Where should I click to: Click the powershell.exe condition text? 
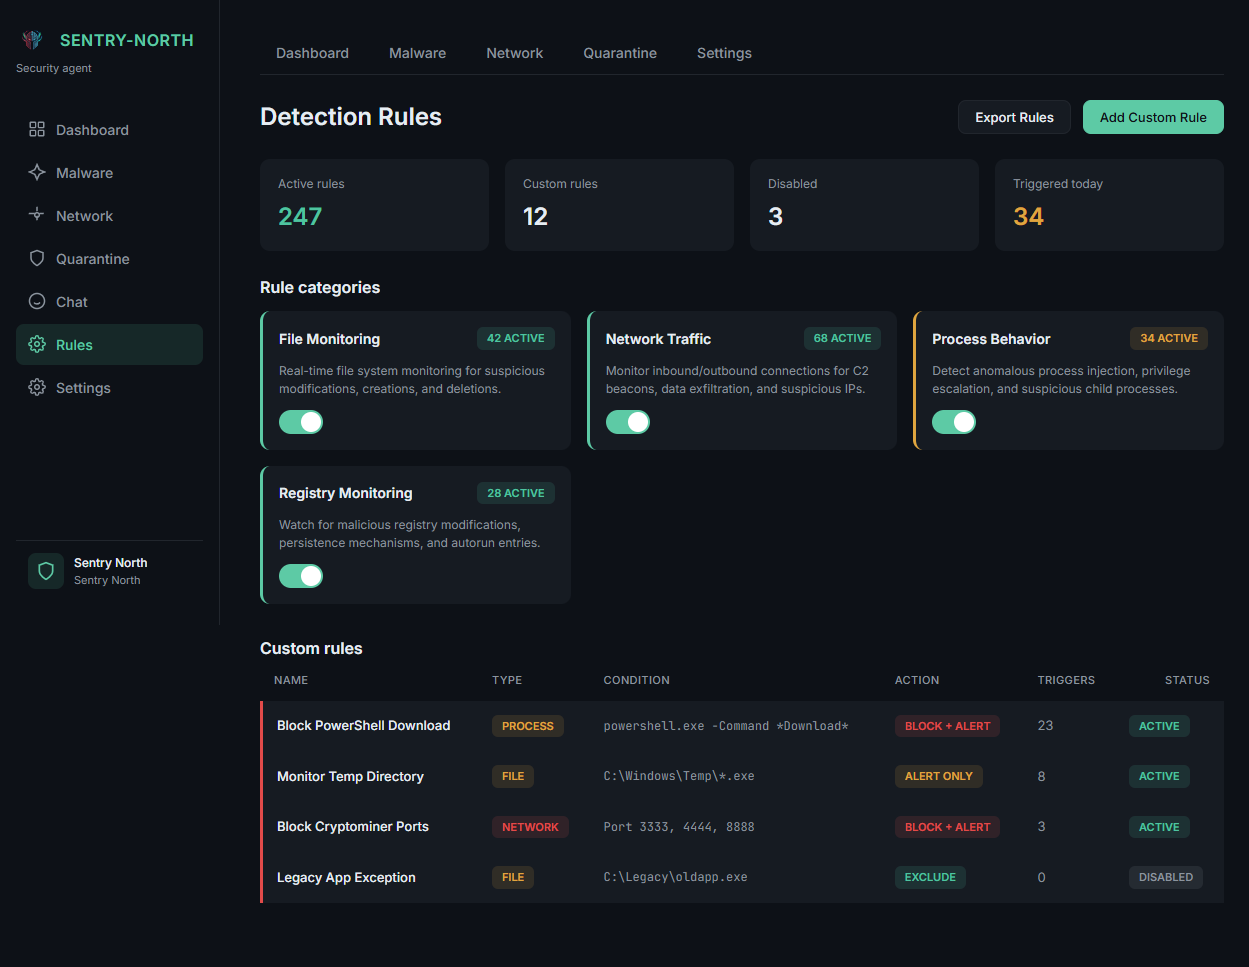pyautogui.click(x=726, y=726)
